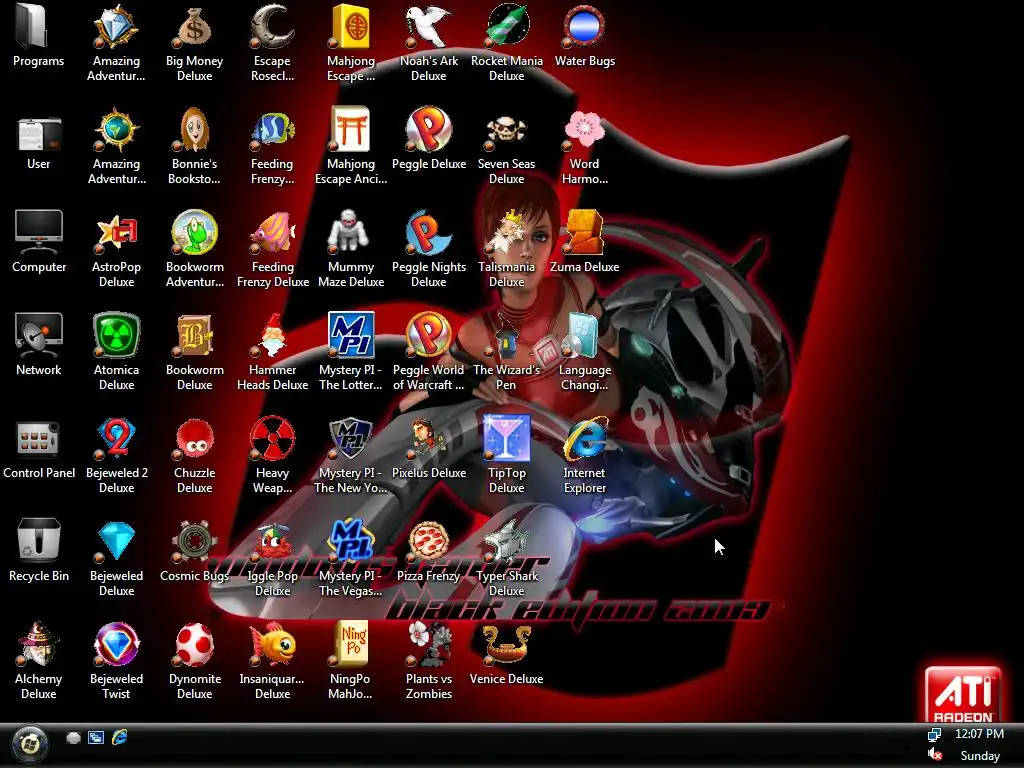Screen dimensions: 1024x768
Task: Click Switch between windows quick launch icon
Action: tap(96, 738)
